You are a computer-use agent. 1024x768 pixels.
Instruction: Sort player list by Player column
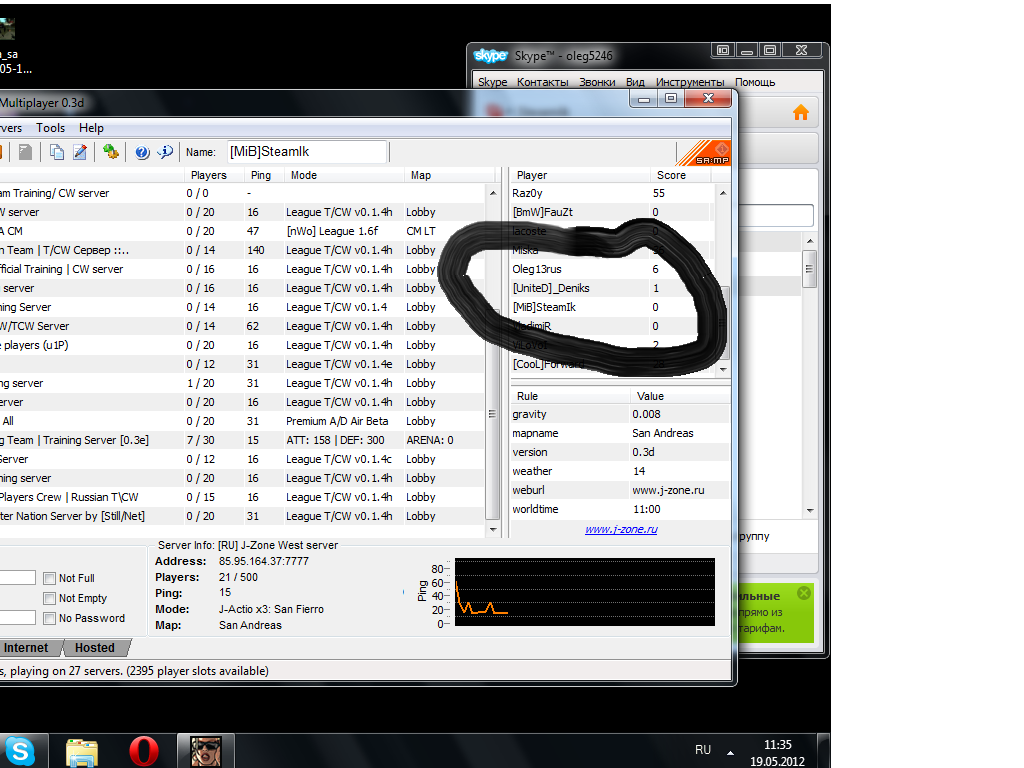[580, 175]
